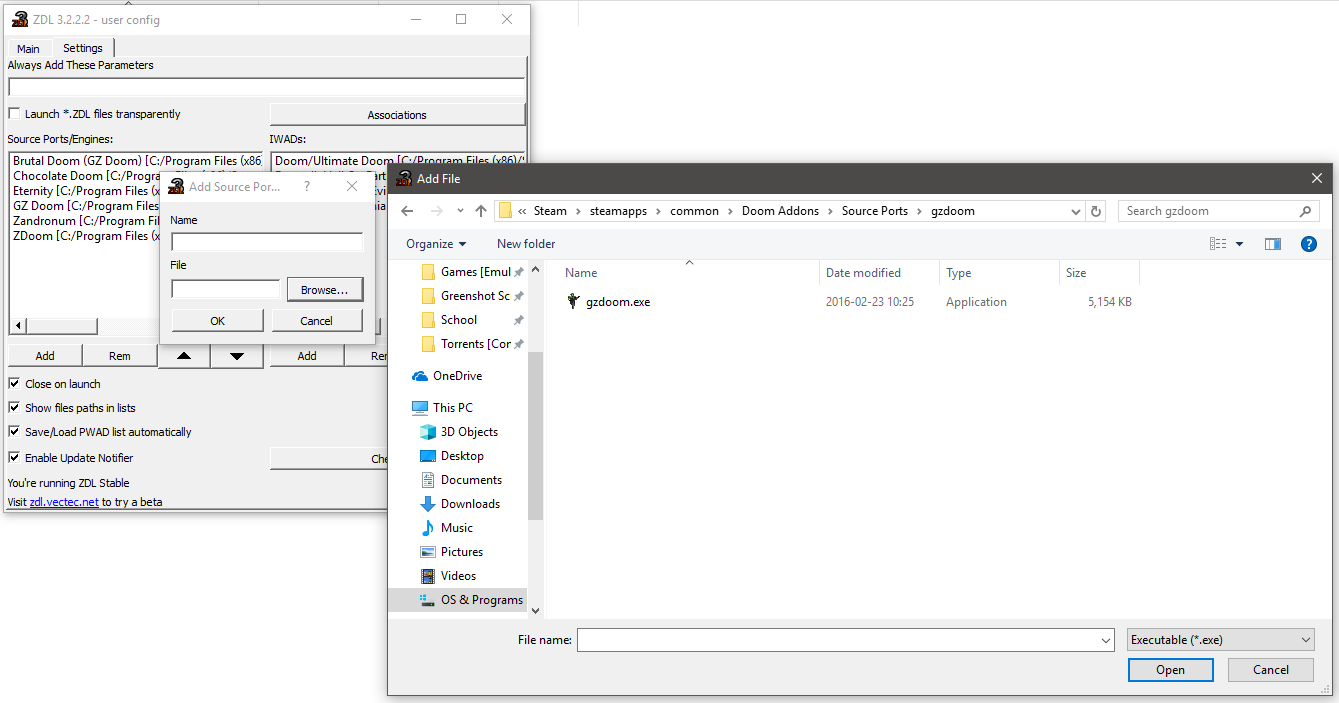
Task: Select Doom/Ultimate Doom IWAD entry
Action: (399, 161)
